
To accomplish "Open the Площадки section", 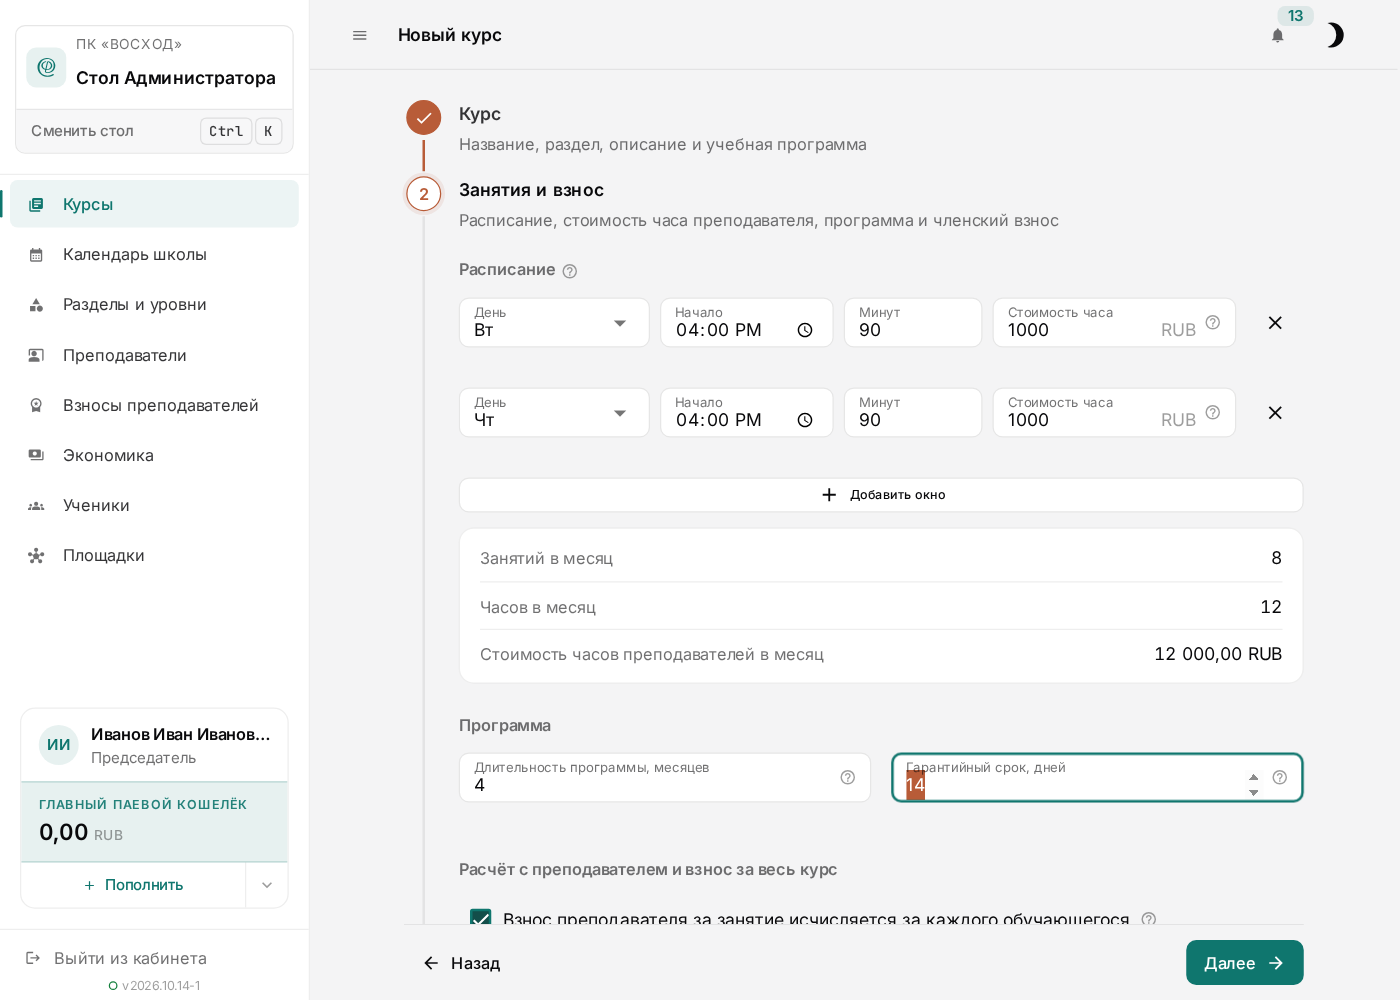I will [154, 555].
